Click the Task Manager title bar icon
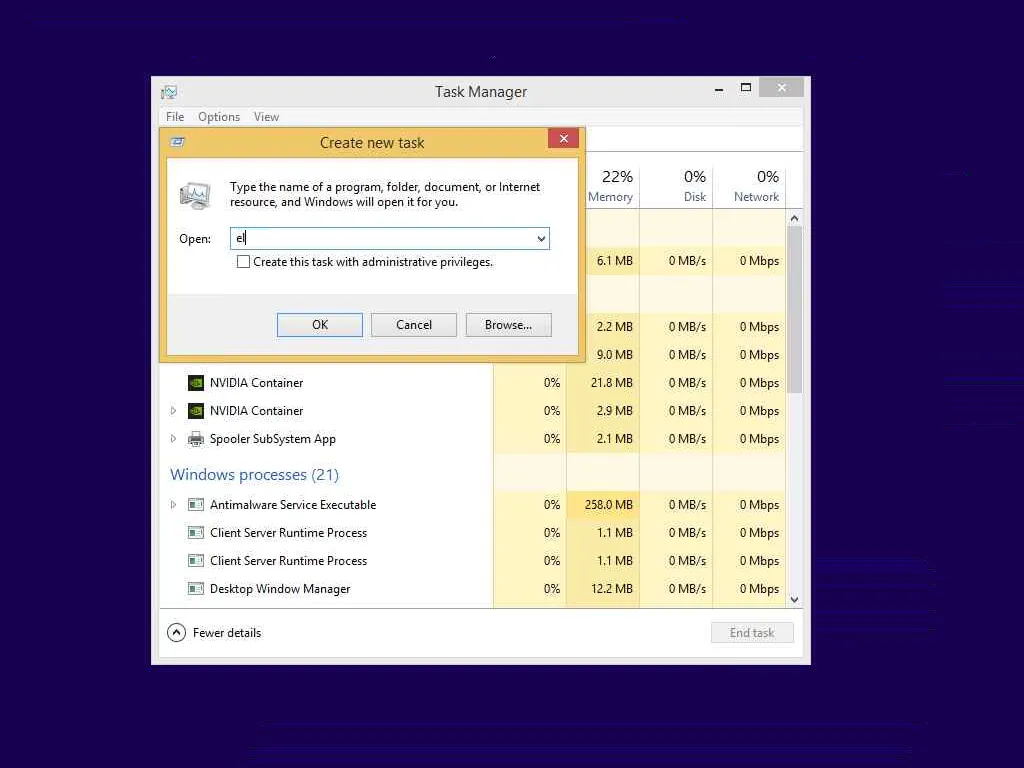 [169, 91]
